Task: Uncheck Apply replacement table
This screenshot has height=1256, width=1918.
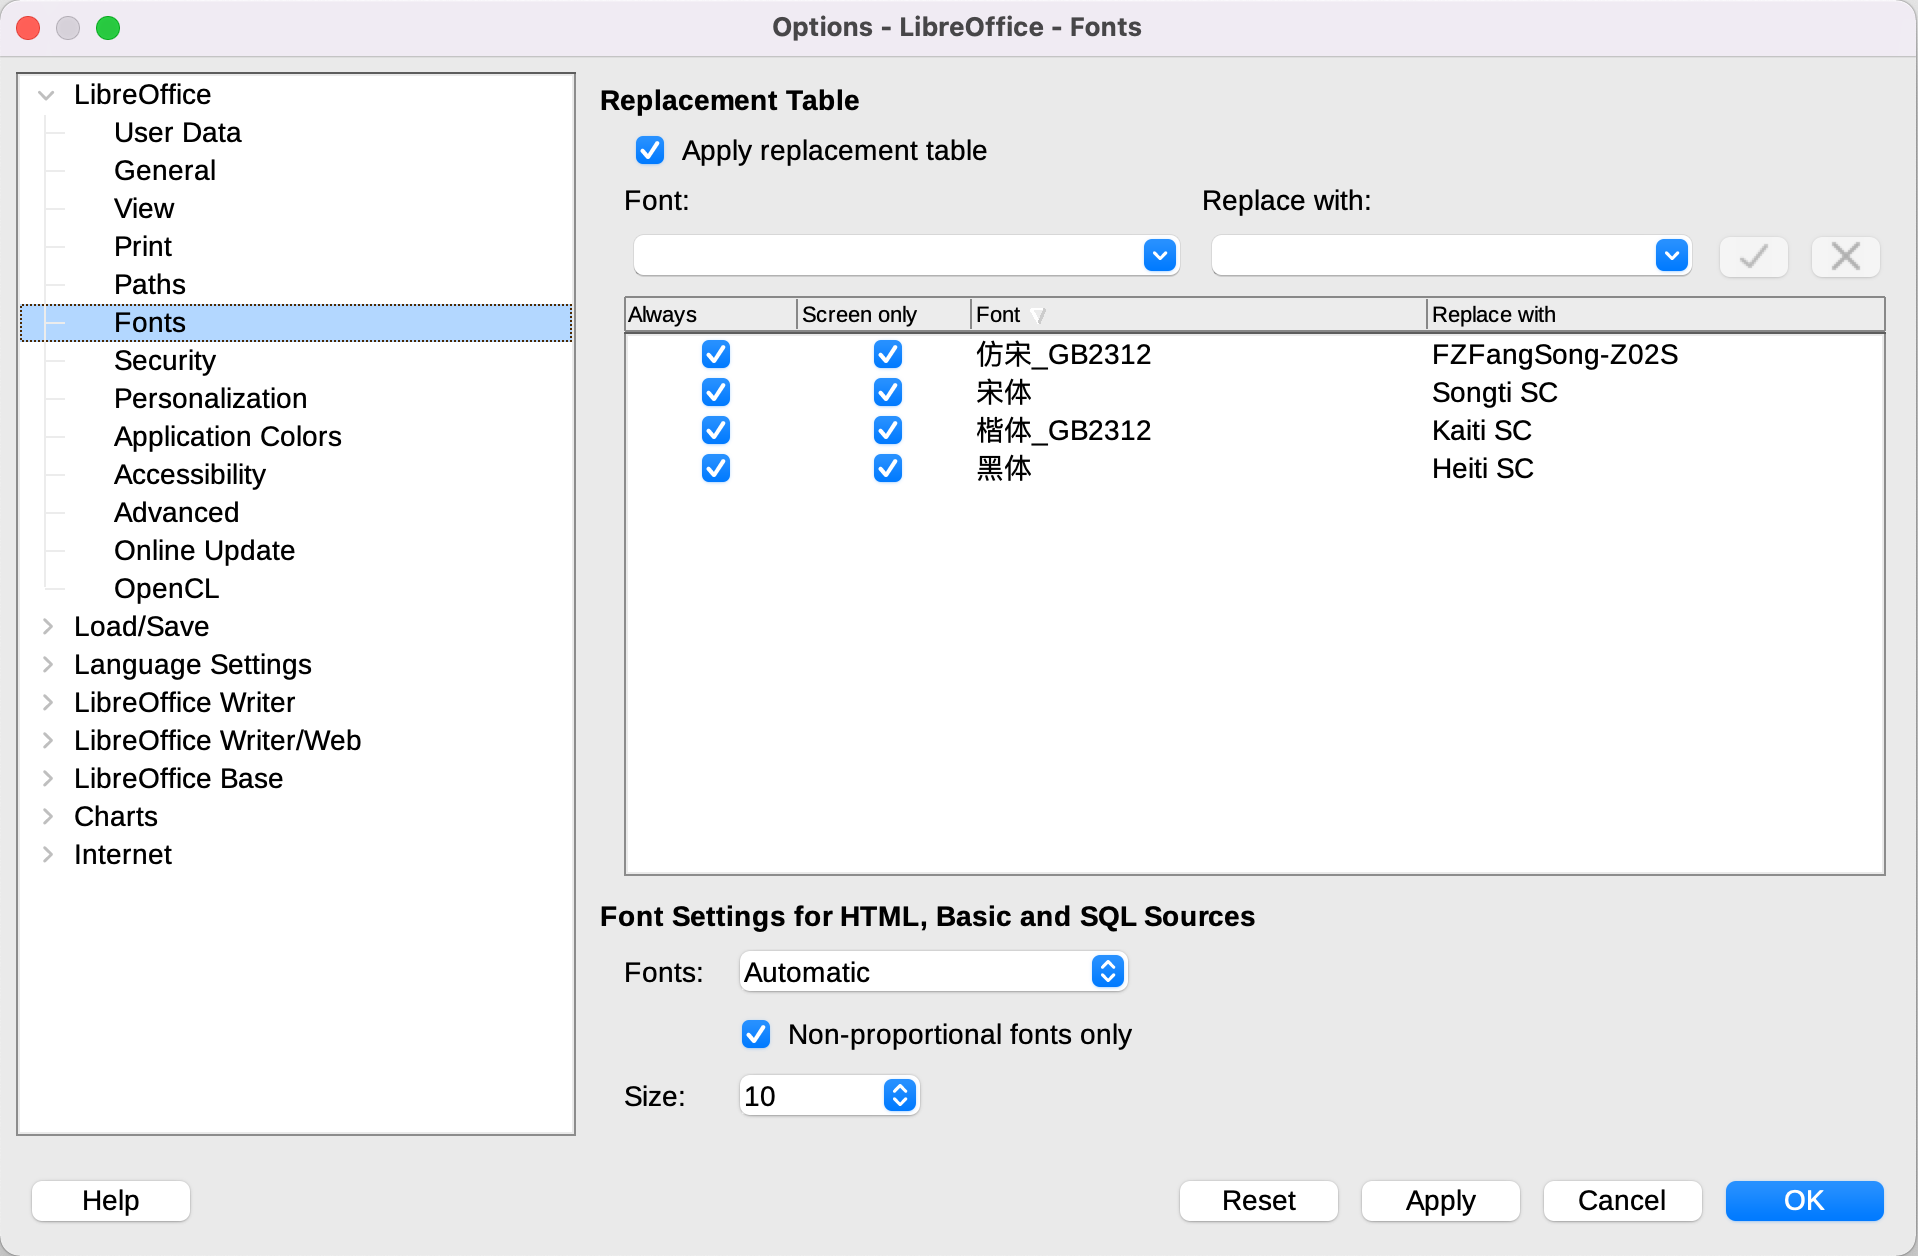Action: [x=650, y=150]
